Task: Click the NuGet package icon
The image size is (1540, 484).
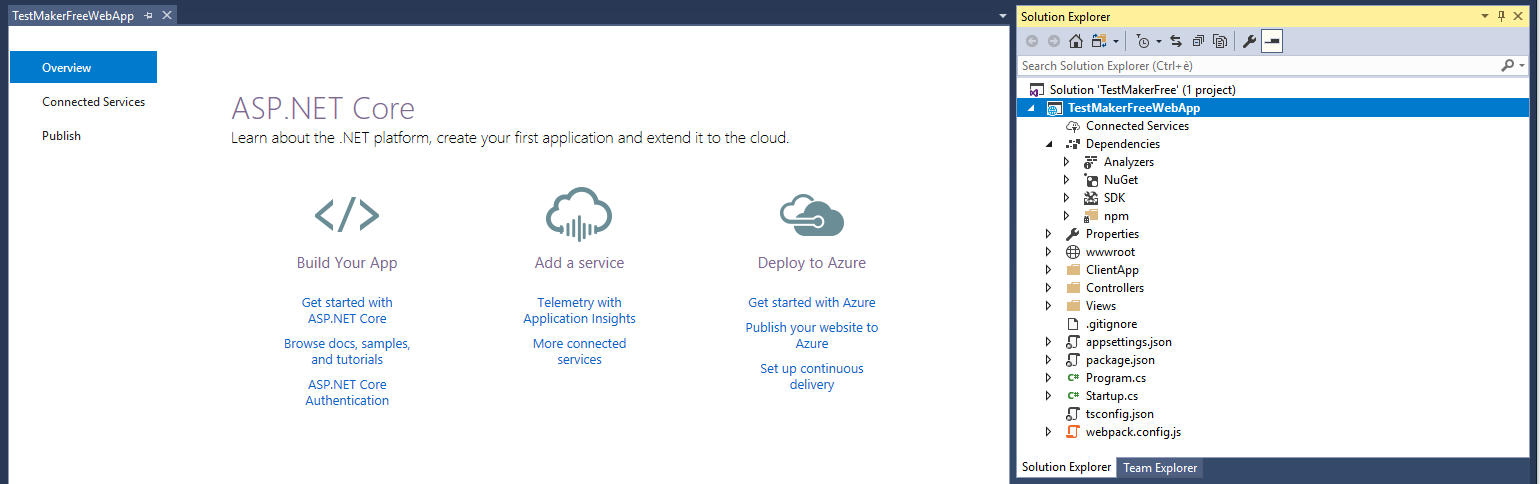Action: click(1091, 180)
